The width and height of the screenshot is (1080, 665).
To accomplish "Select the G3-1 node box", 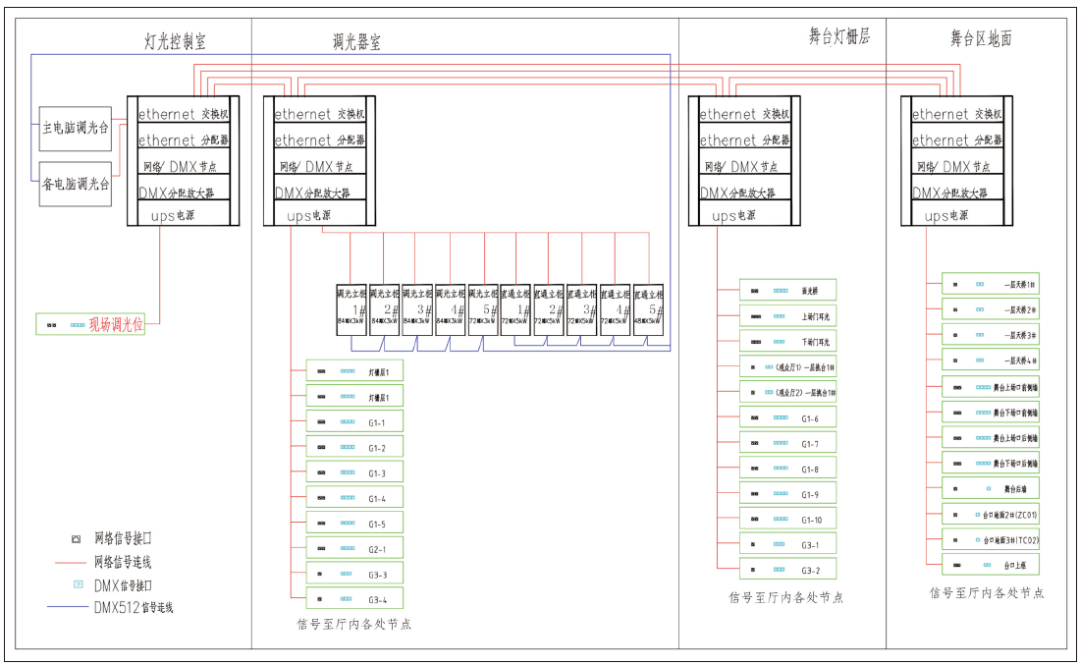I will [788, 544].
